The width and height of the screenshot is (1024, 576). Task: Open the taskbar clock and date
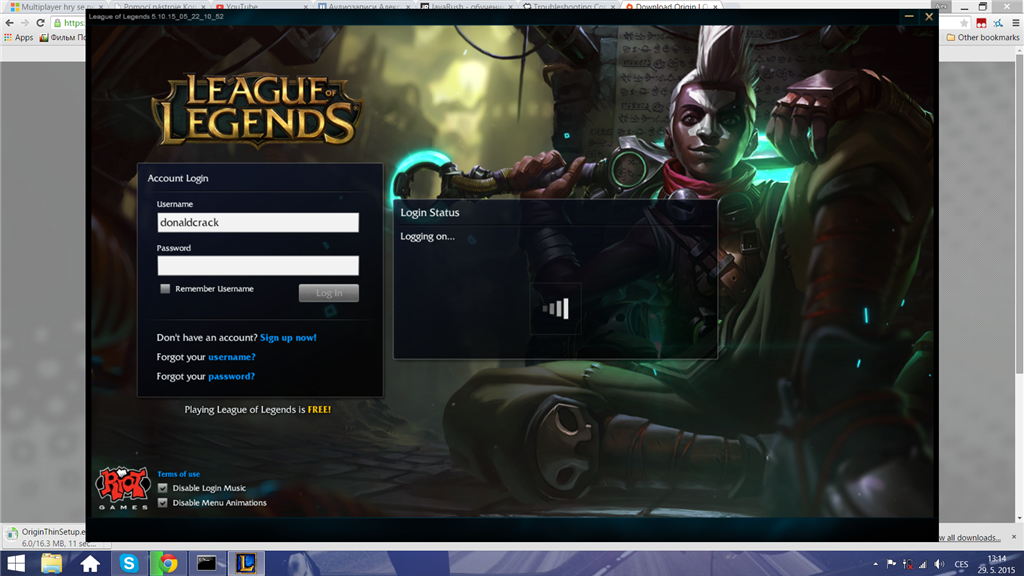[x=997, y=564]
